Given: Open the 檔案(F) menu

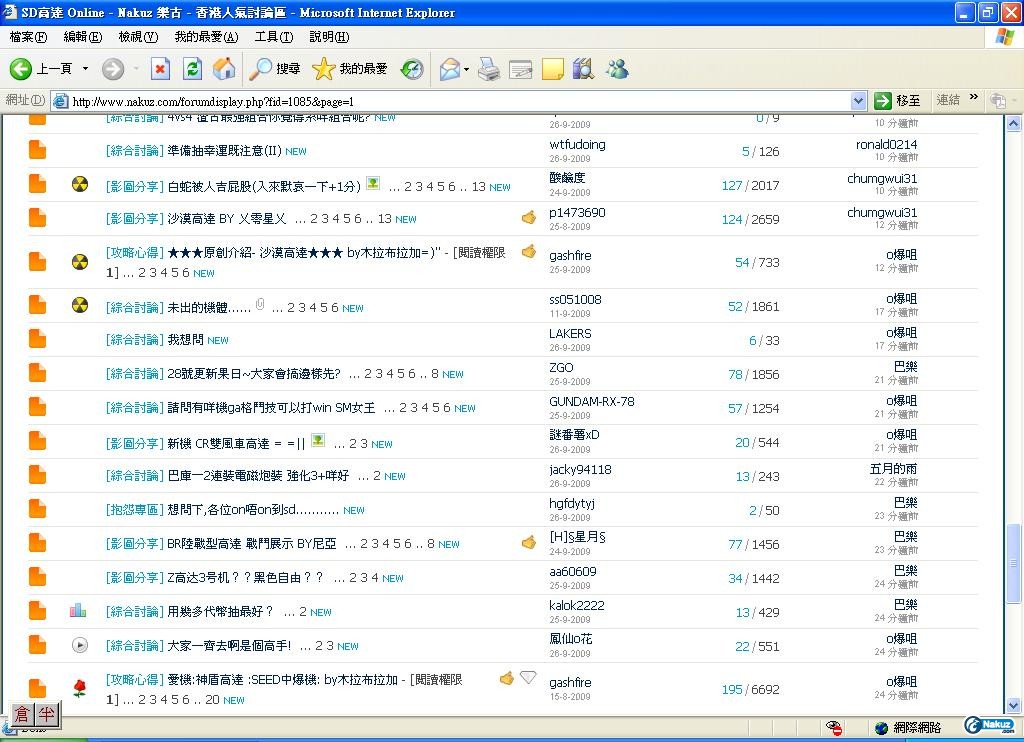Looking at the screenshot, I should coord(28,37).
